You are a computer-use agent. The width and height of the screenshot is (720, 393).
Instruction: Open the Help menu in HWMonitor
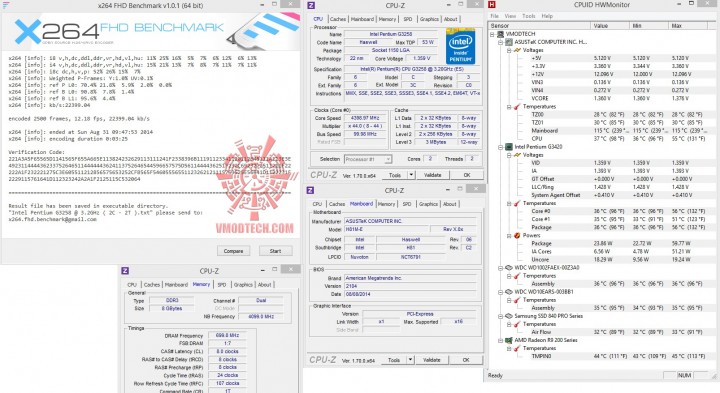[547, 16]
